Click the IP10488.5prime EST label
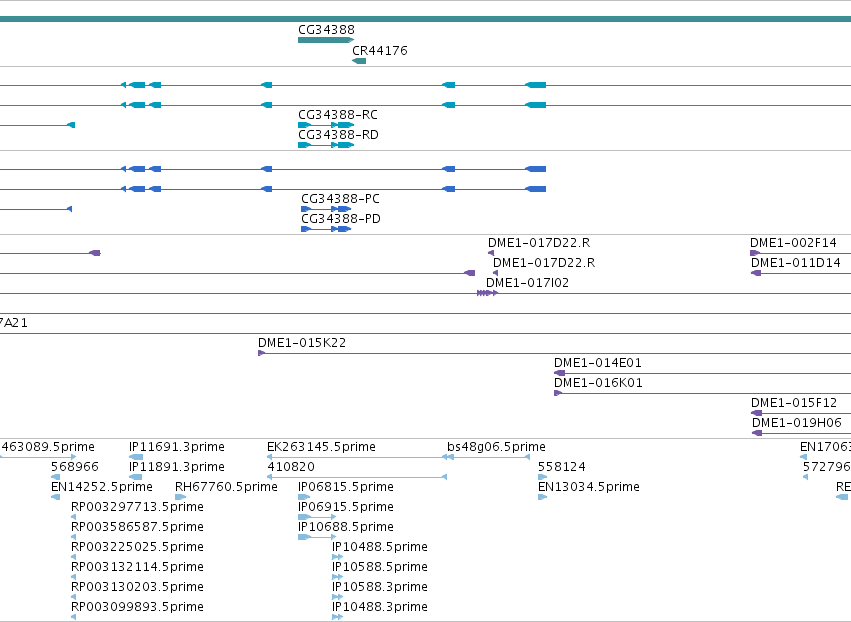851x622 pixels. coord(379,547)
